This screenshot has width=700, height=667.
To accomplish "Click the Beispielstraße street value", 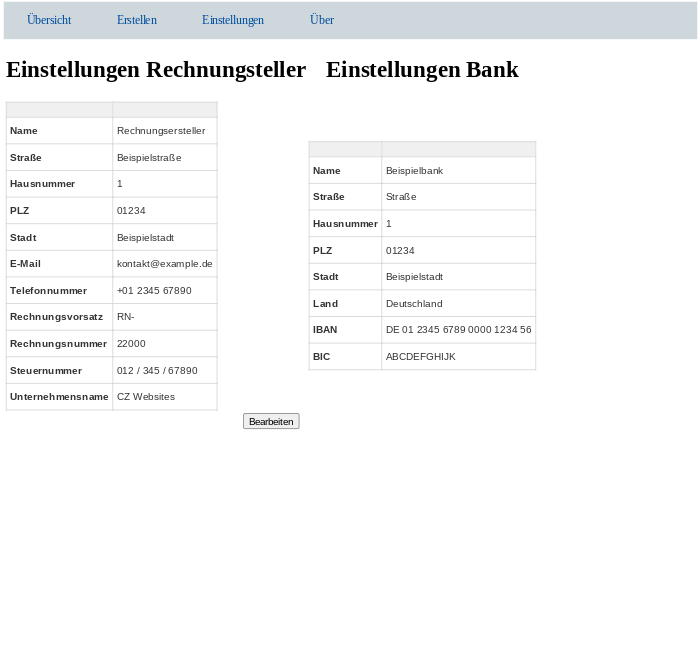I will tap(149, 158).
